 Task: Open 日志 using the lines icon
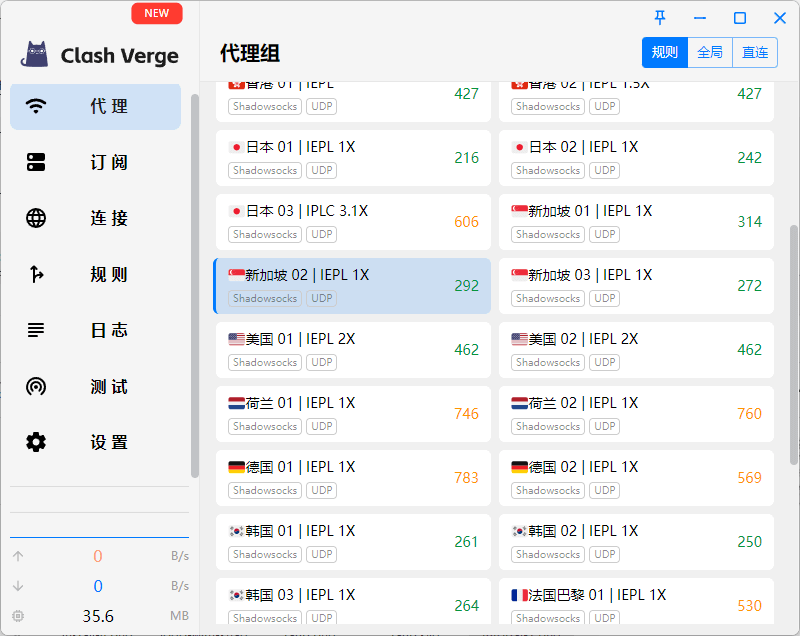[x=37, y=331]
